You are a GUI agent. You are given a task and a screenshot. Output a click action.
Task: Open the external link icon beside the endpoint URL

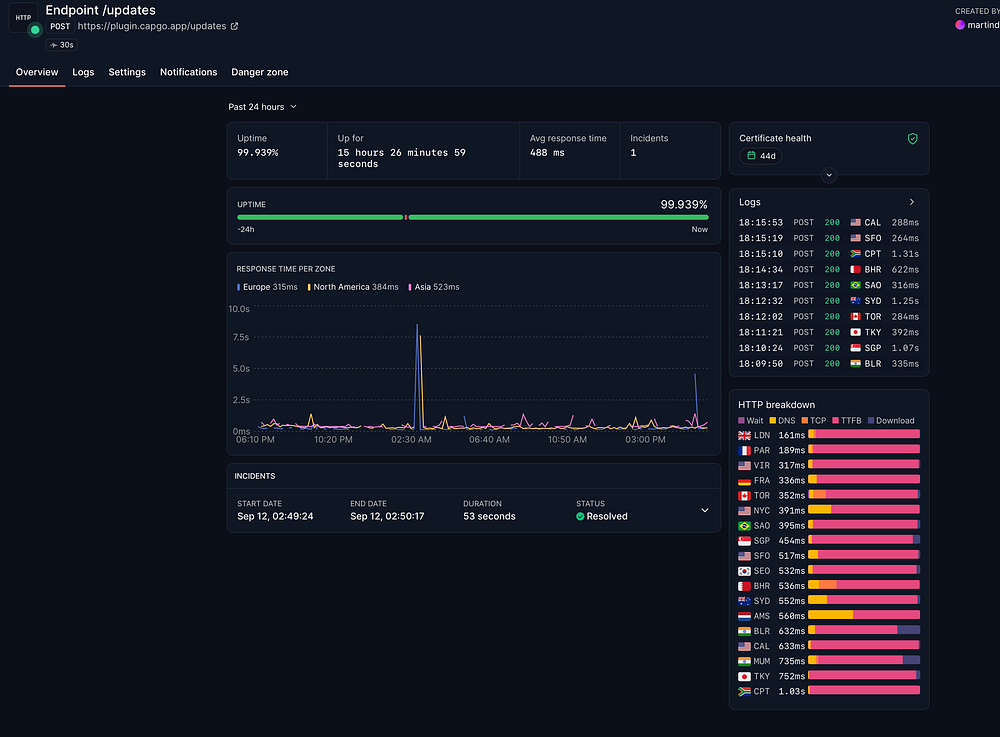pyautogui.click(x=235, y=26)
